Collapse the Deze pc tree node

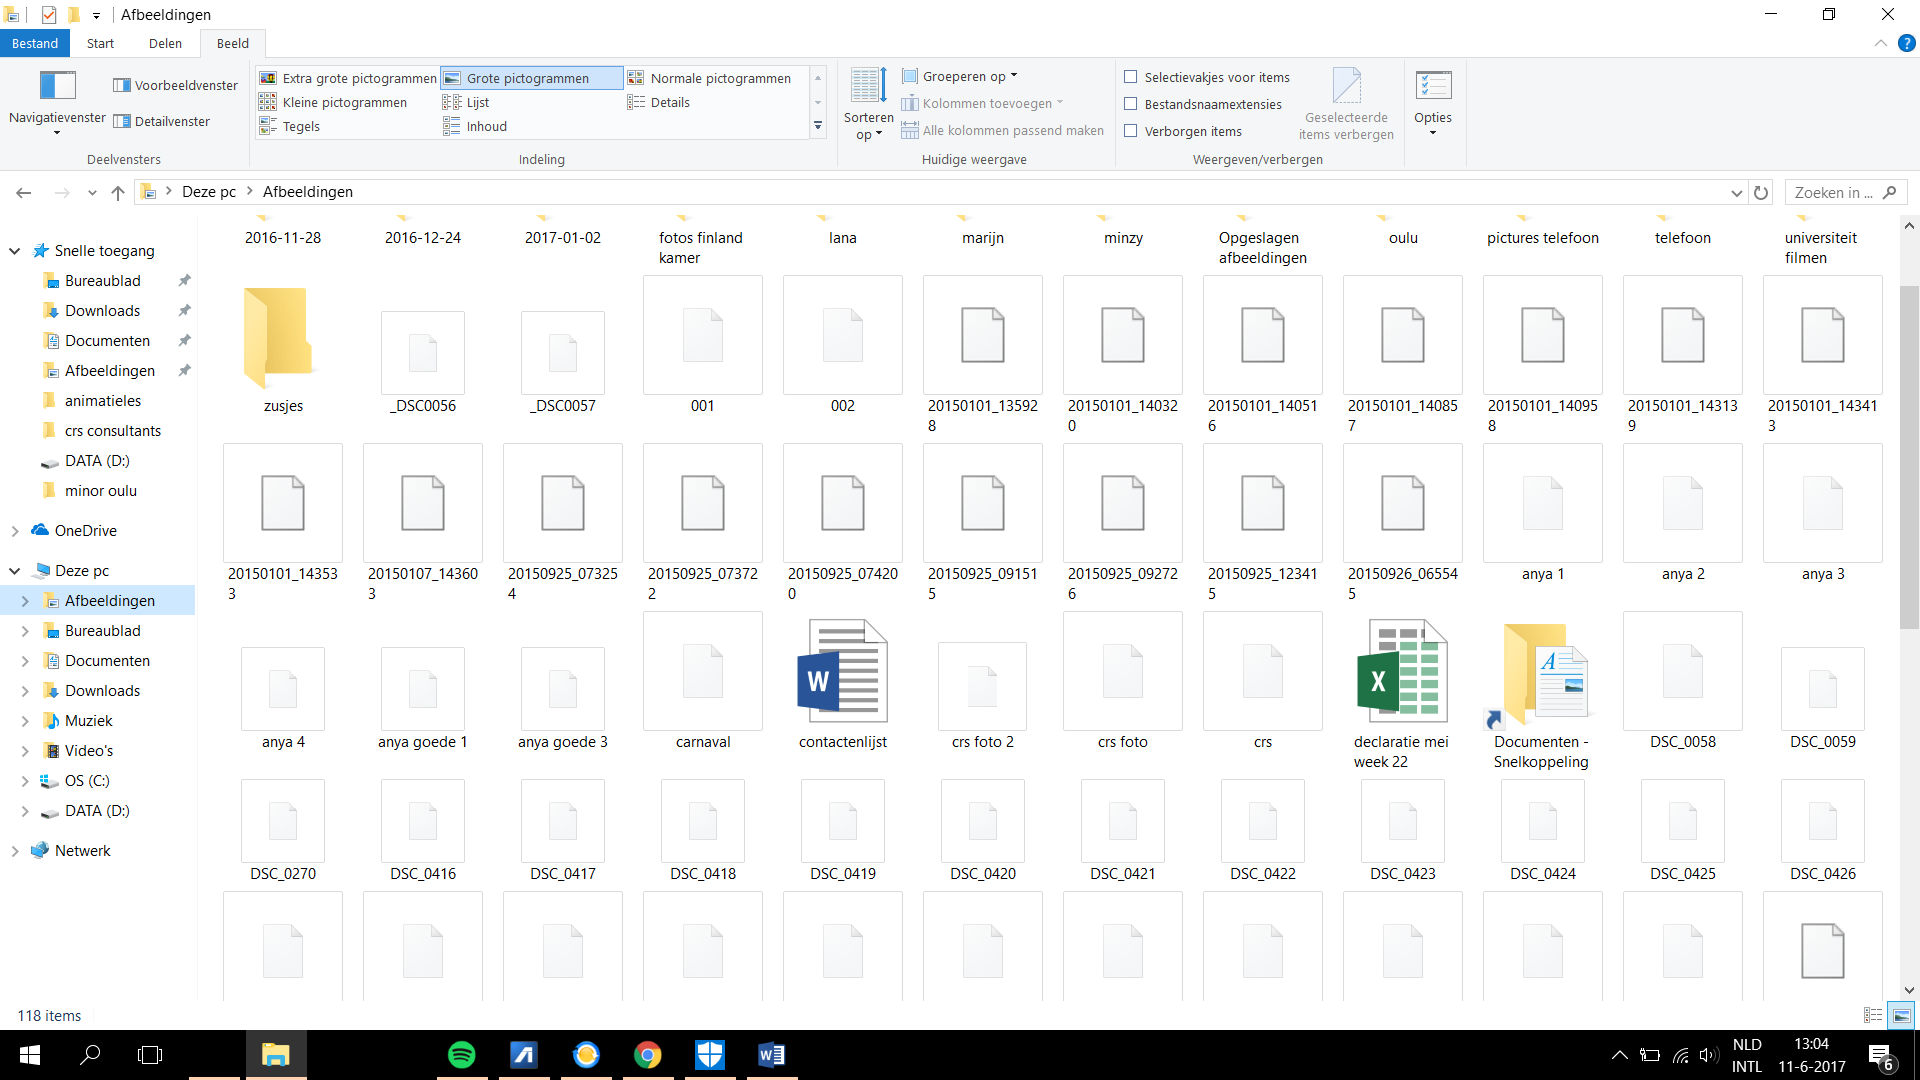15,571
